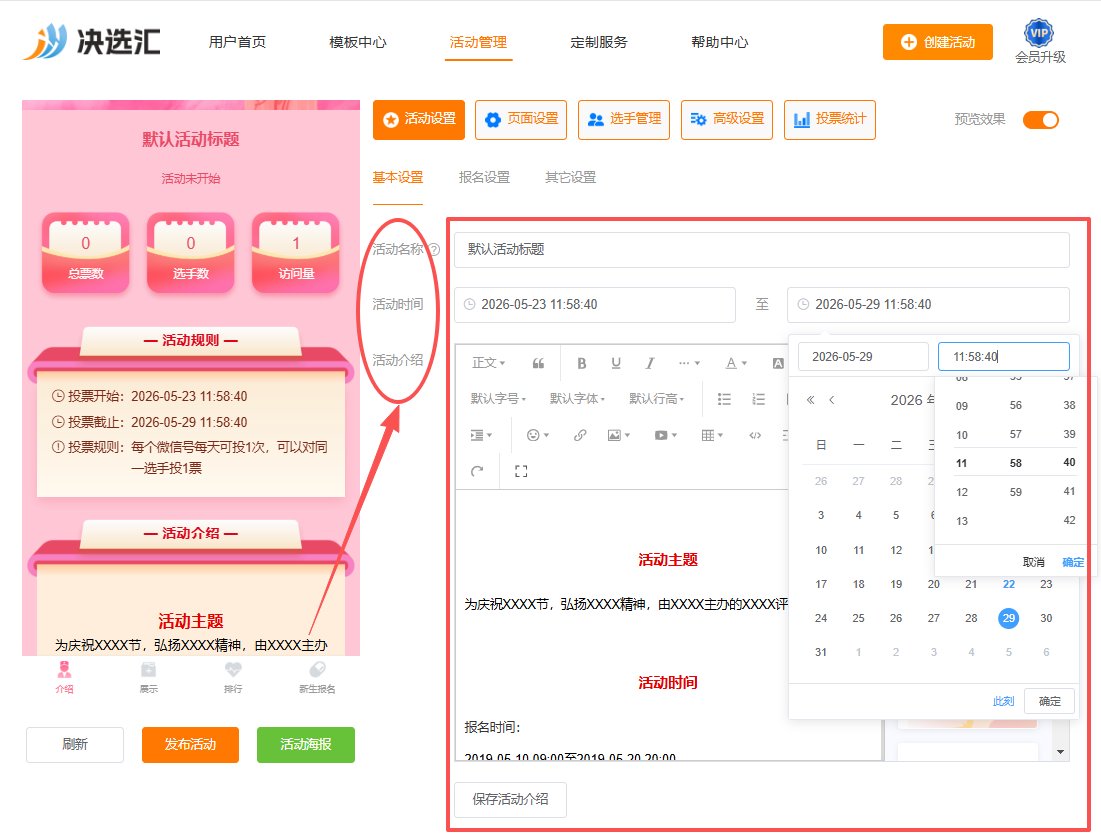
Task: Open the insert video dropdown
Action: (666, 435)
